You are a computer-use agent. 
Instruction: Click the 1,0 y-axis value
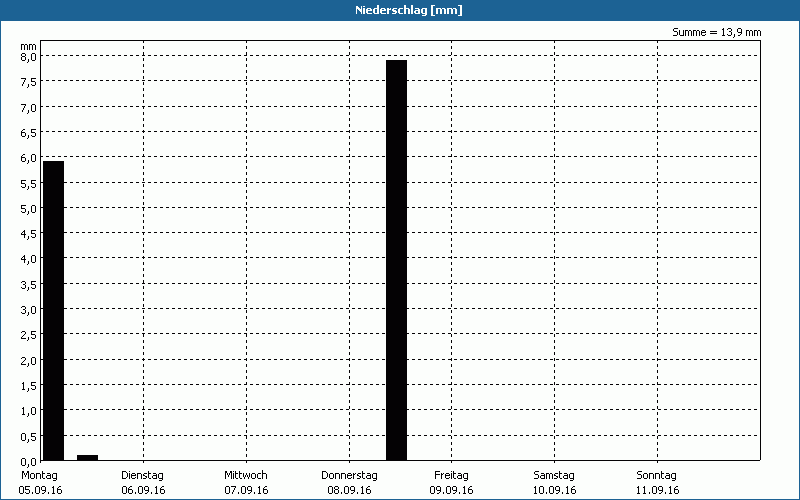tap(29, 411)
